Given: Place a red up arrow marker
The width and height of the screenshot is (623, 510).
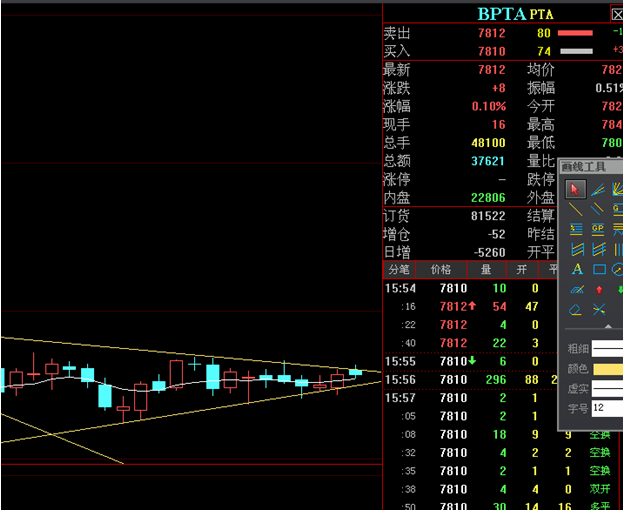Looking at the screenshot, I should 599,290.
